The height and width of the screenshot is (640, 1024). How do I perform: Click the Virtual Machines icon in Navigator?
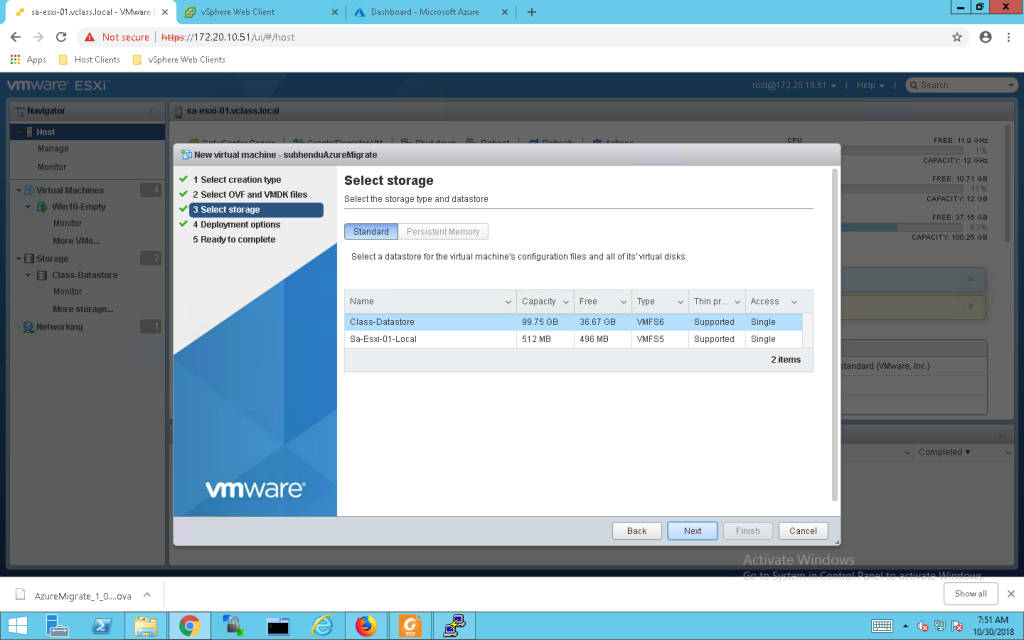point(29,190)
